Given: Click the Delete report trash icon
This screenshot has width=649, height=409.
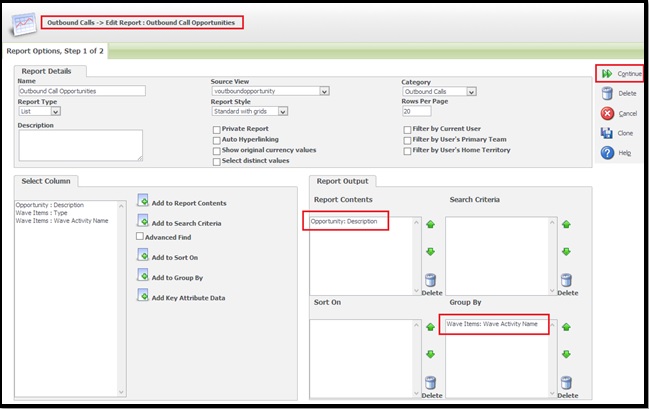Looking at the screenshot, I should pyautogui.click(x=607, y=94).
